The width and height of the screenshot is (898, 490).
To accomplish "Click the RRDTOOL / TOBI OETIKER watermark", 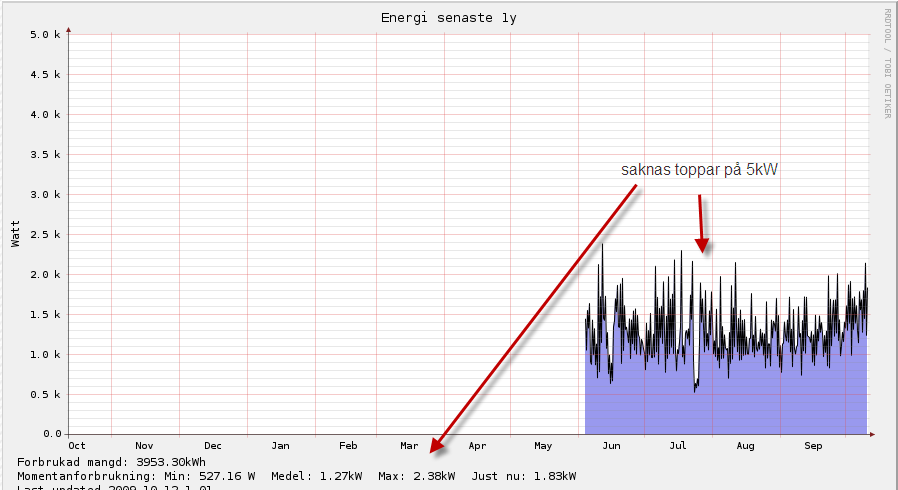I will coord(886,63).
